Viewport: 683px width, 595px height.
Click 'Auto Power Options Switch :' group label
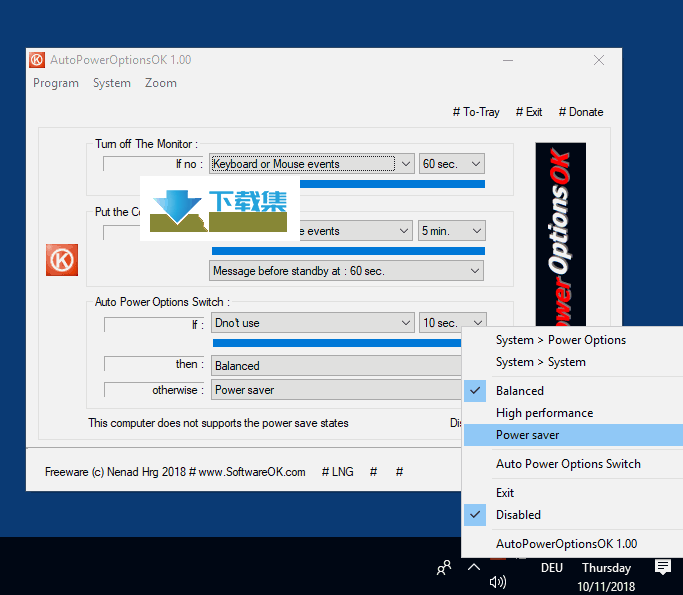pos(162,302)
